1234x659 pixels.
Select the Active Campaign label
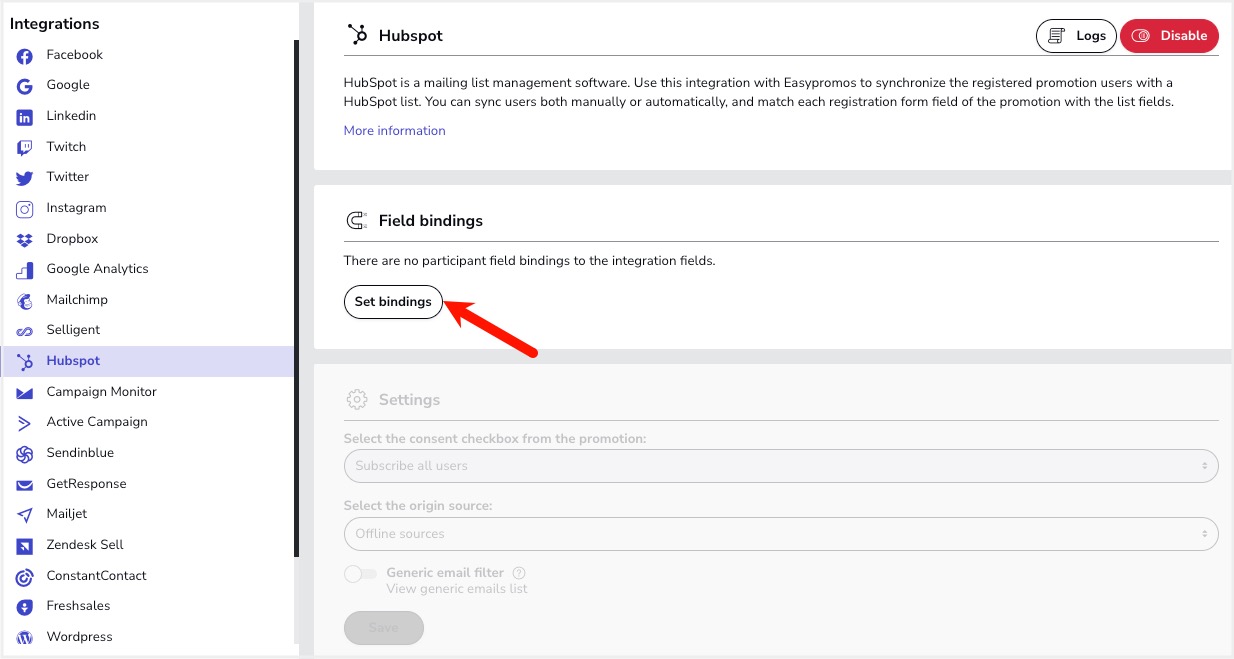[97, 422]
